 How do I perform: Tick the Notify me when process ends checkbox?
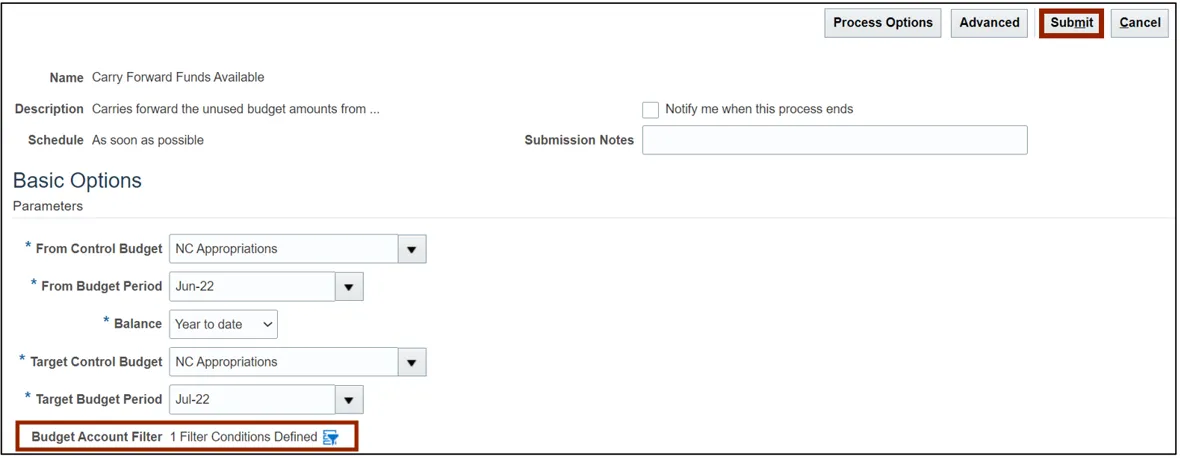pos(651,110)
